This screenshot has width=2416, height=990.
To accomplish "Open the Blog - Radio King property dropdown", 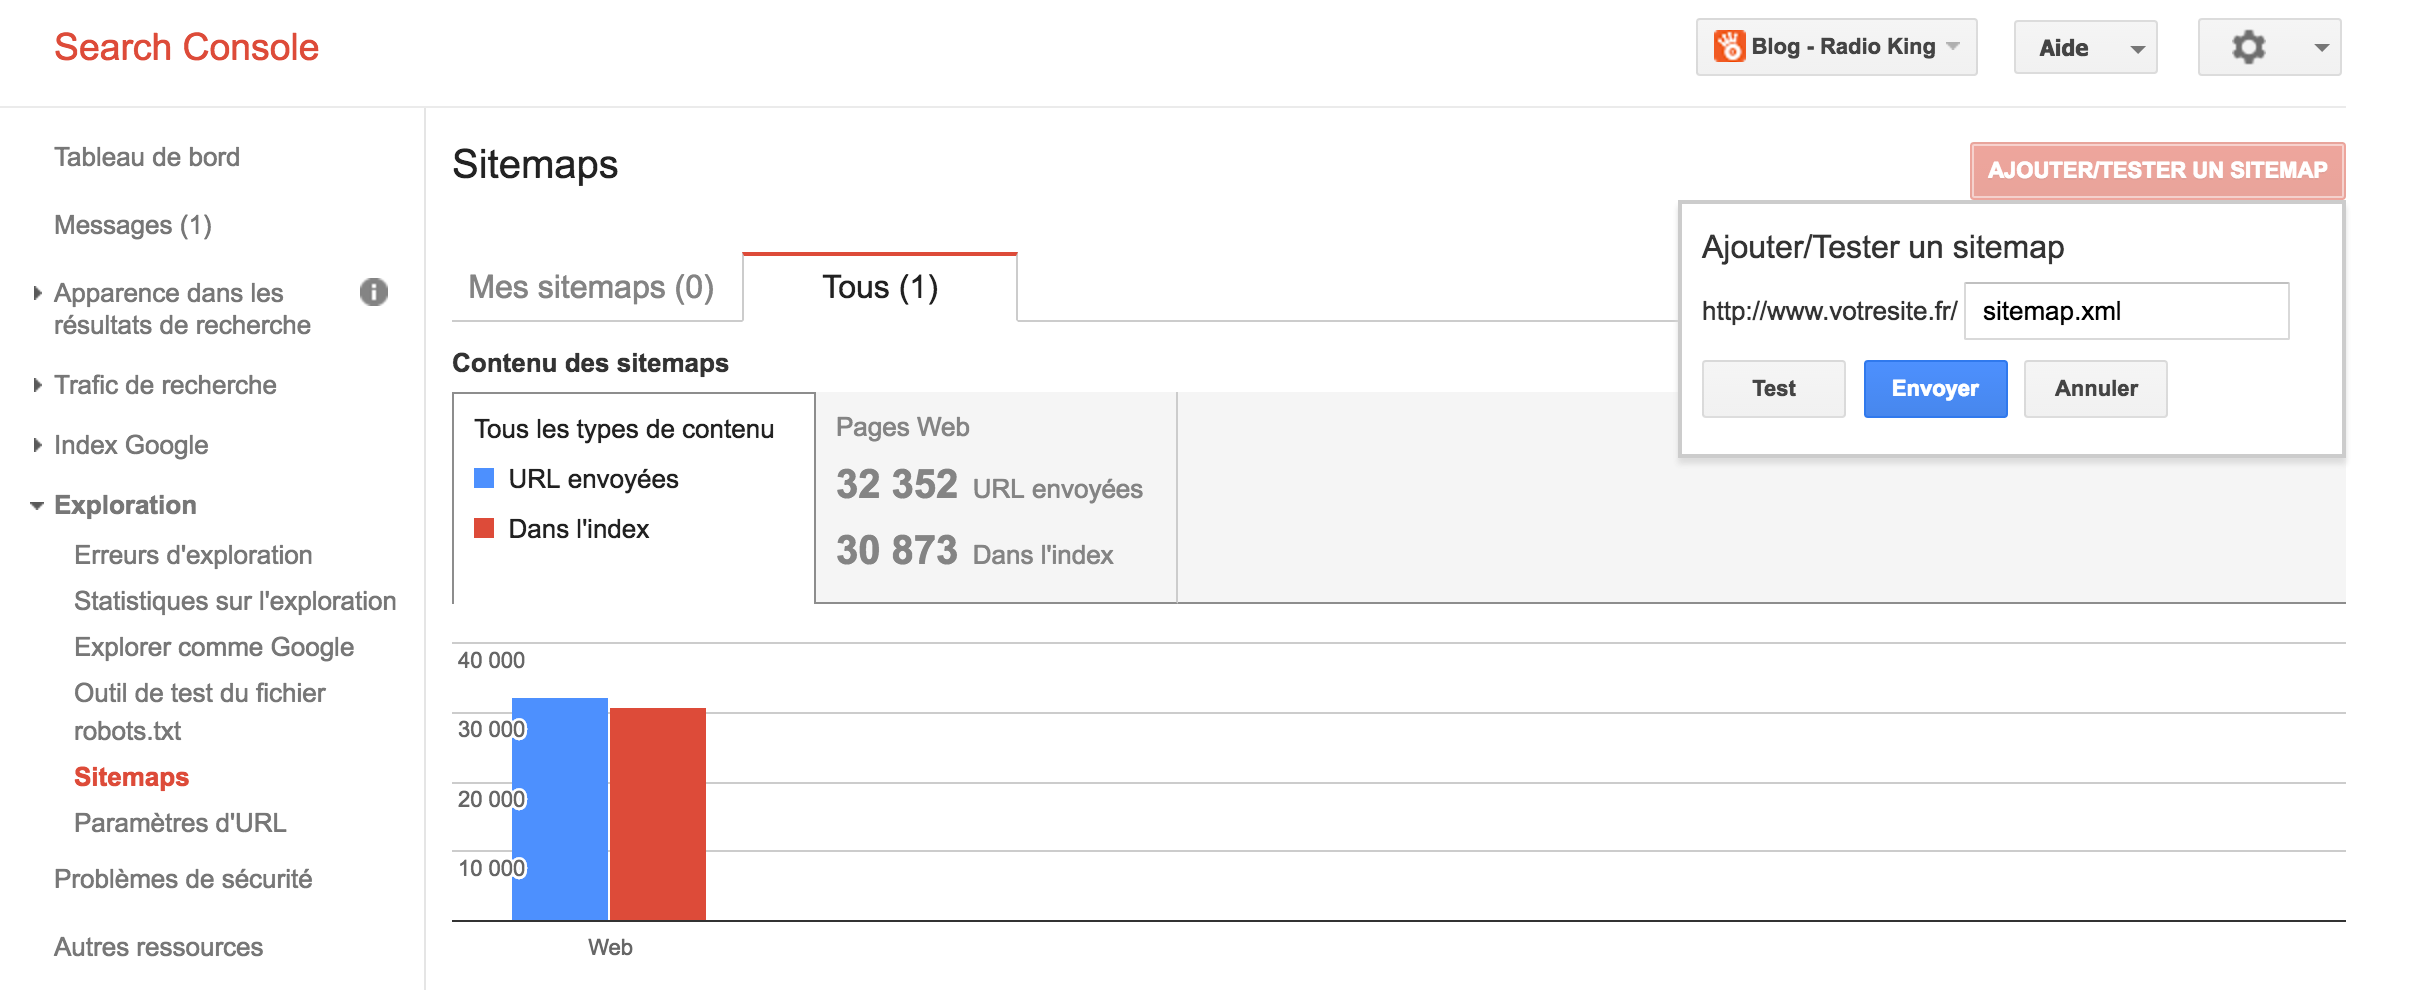I will (1836, 47).
